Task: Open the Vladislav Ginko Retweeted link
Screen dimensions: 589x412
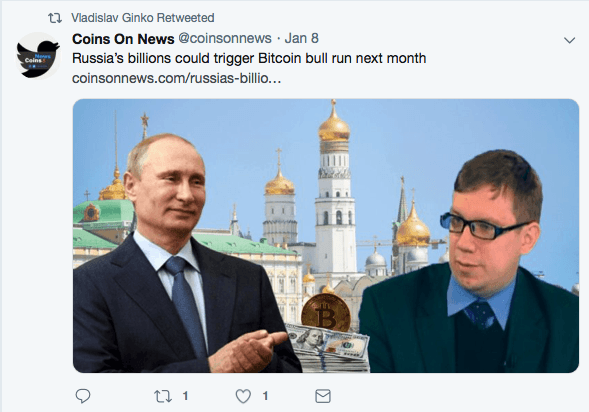Action: (x=143, y=18)
